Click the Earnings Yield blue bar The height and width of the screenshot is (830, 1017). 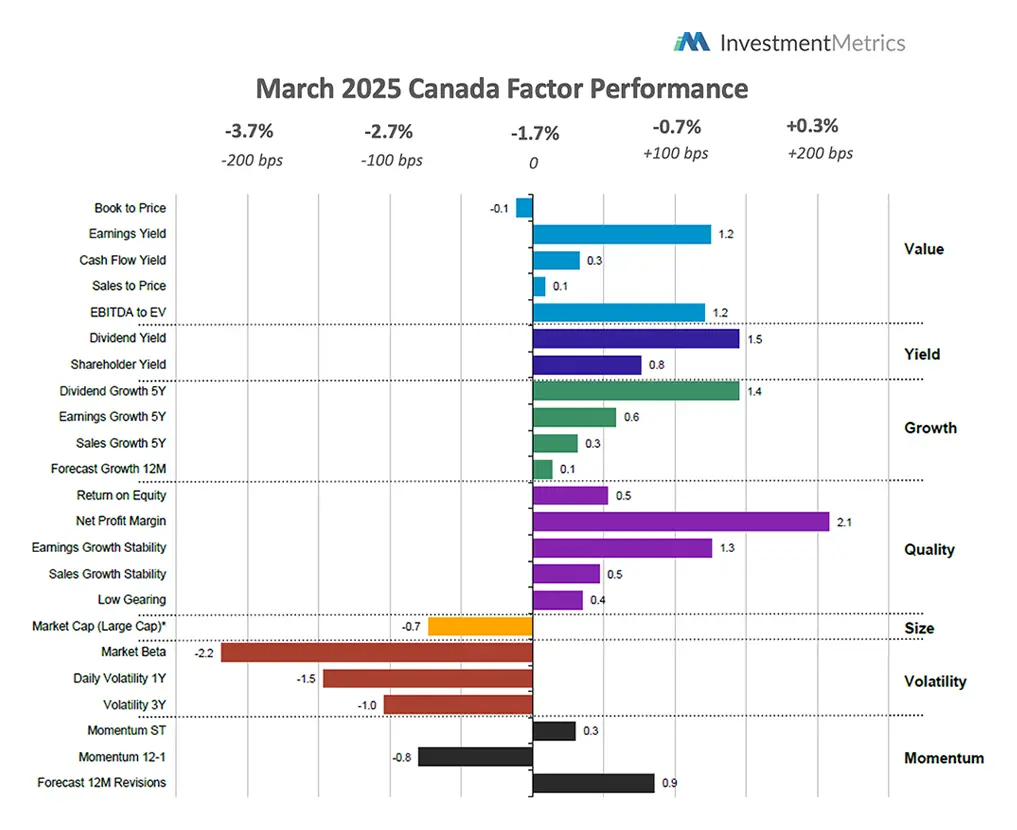click(x=621, y=234)
